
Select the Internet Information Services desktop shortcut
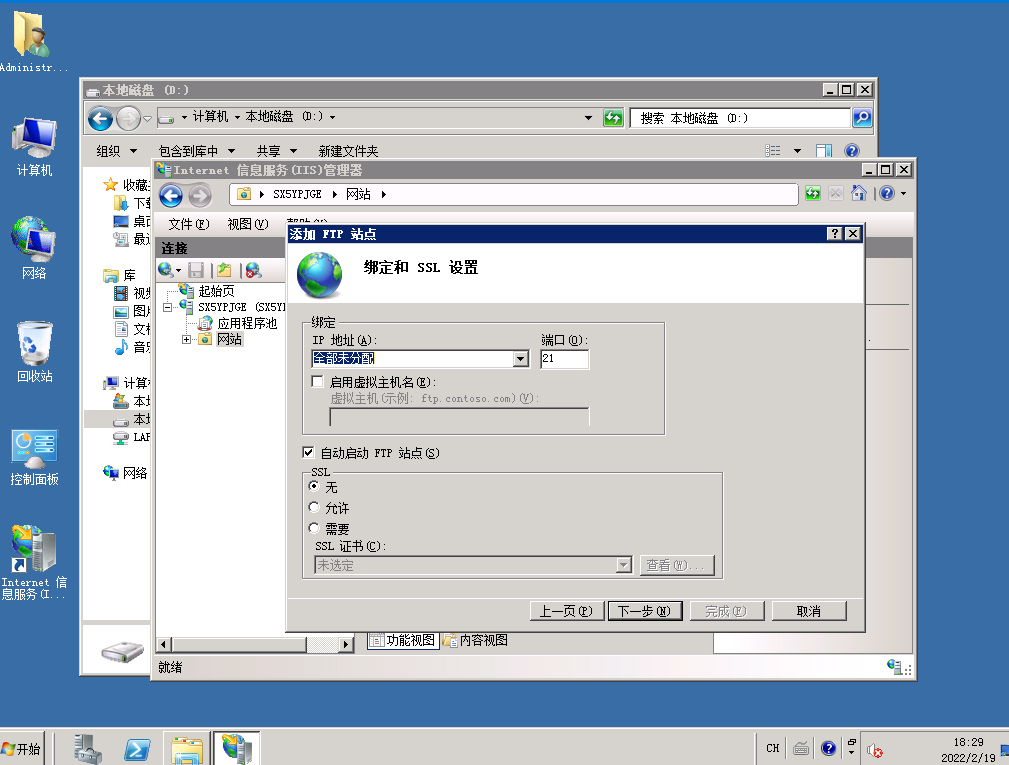click(x=34, y=563)
